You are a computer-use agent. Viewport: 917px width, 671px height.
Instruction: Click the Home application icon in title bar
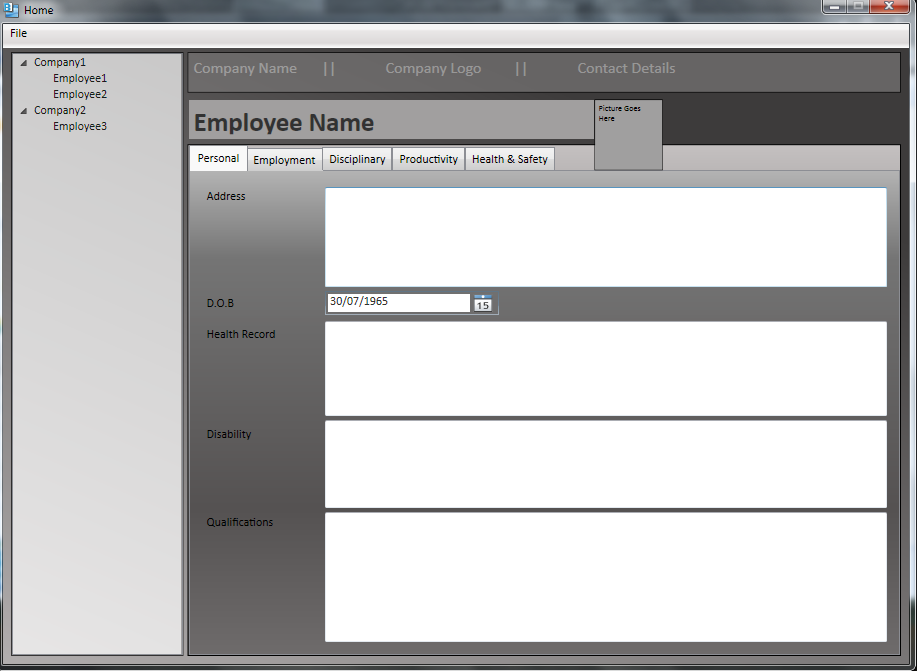coord(11,10)
